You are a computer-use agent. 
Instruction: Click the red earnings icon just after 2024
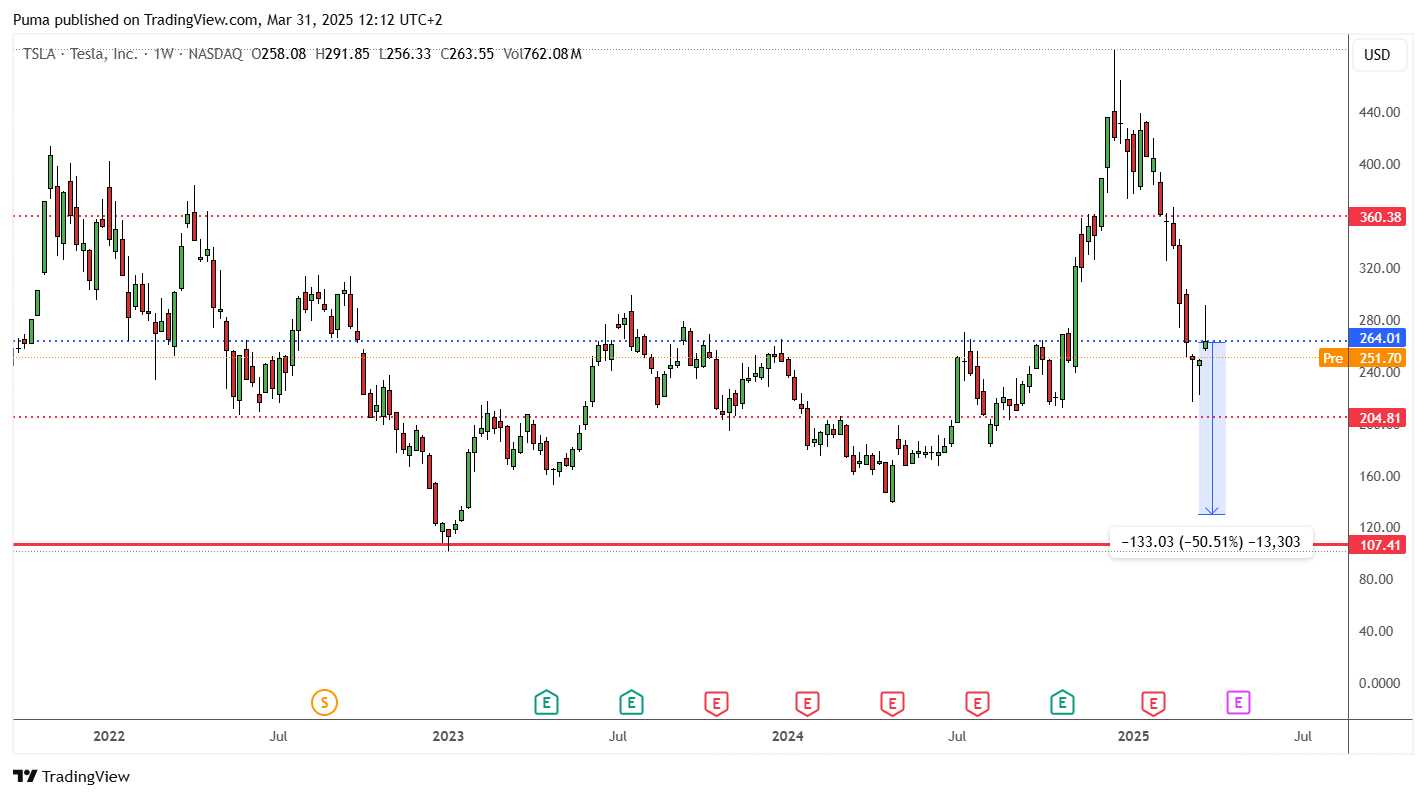pos(807,703)
